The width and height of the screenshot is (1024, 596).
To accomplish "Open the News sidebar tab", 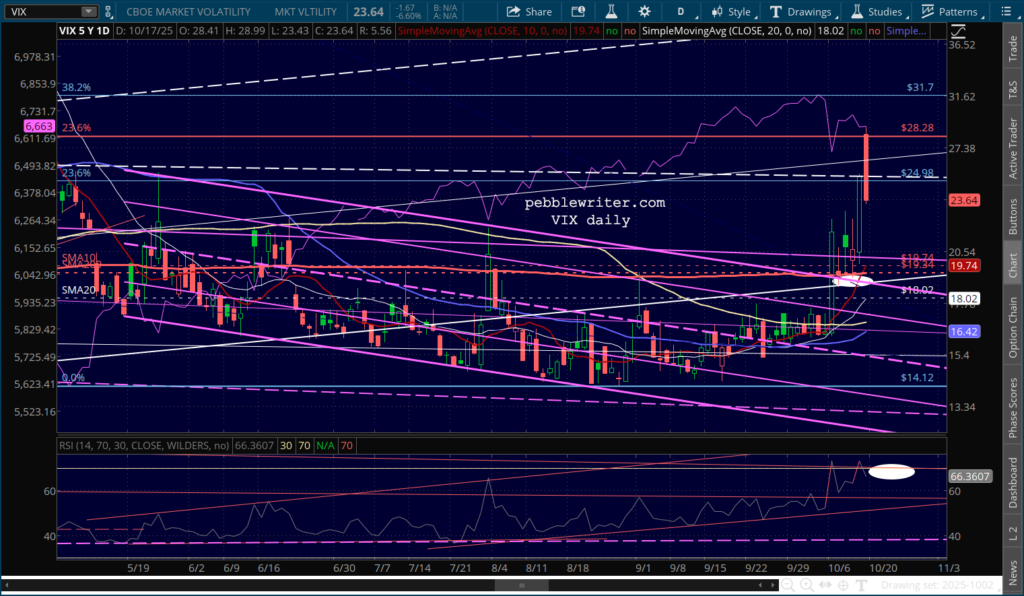I will coord(1013,573).
